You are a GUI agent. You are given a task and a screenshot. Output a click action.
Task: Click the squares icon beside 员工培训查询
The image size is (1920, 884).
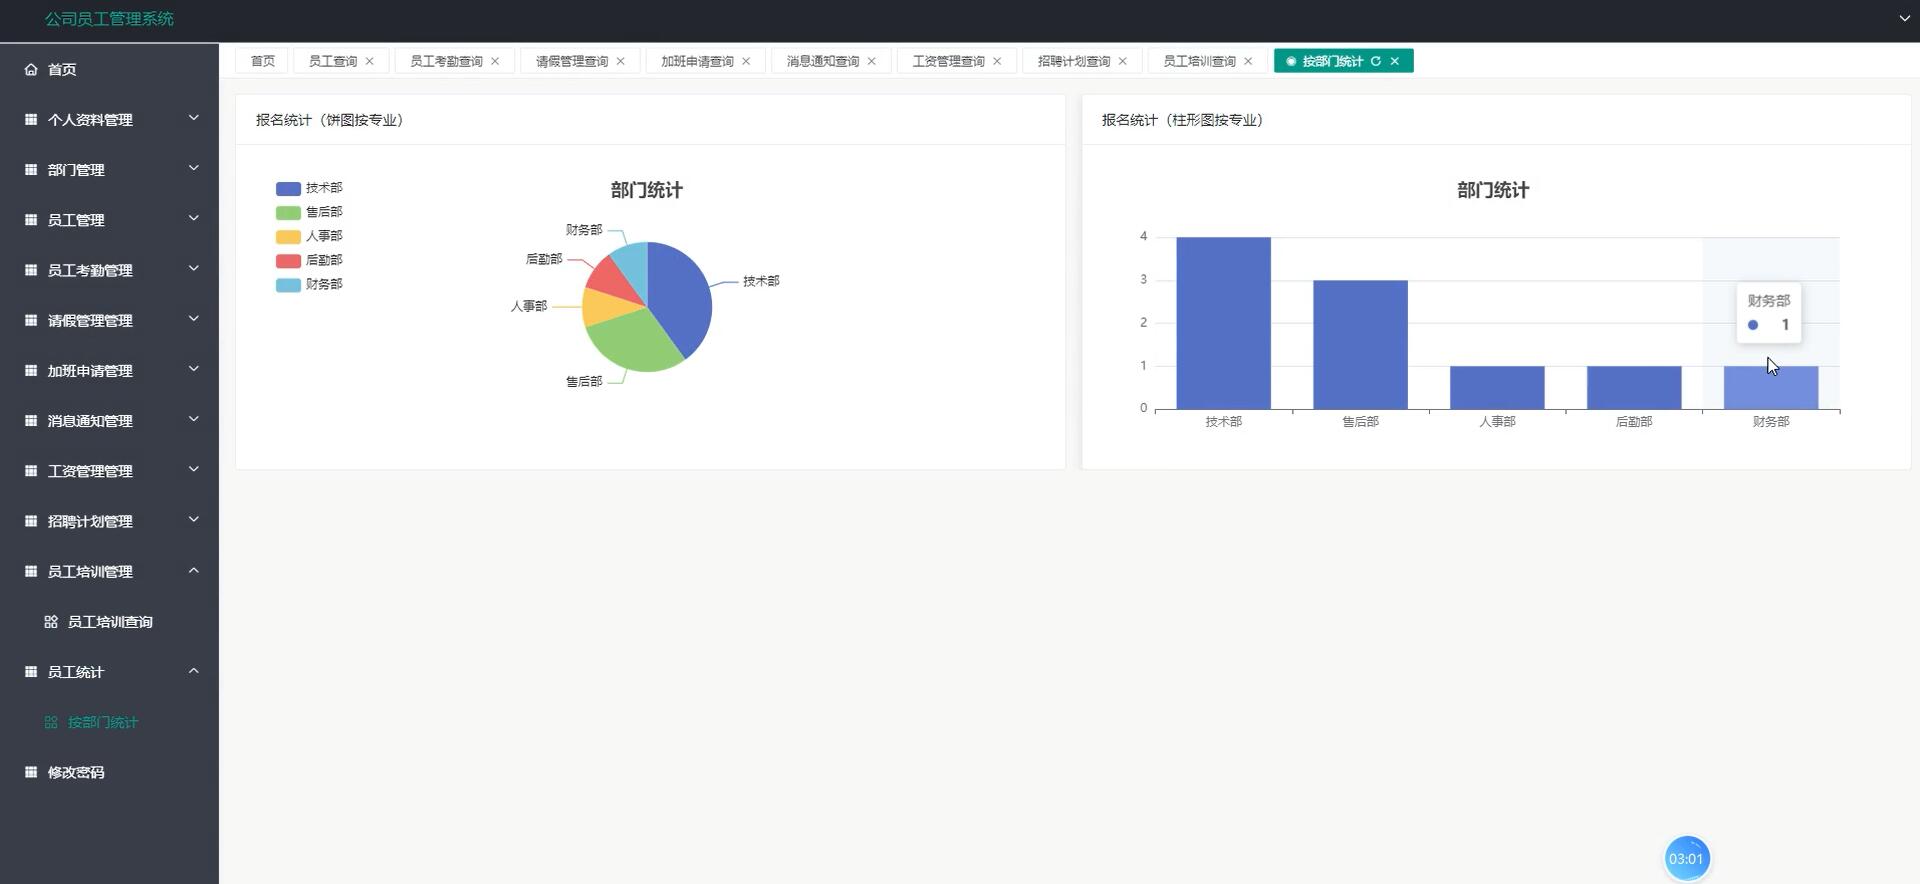tap(51, 622)
